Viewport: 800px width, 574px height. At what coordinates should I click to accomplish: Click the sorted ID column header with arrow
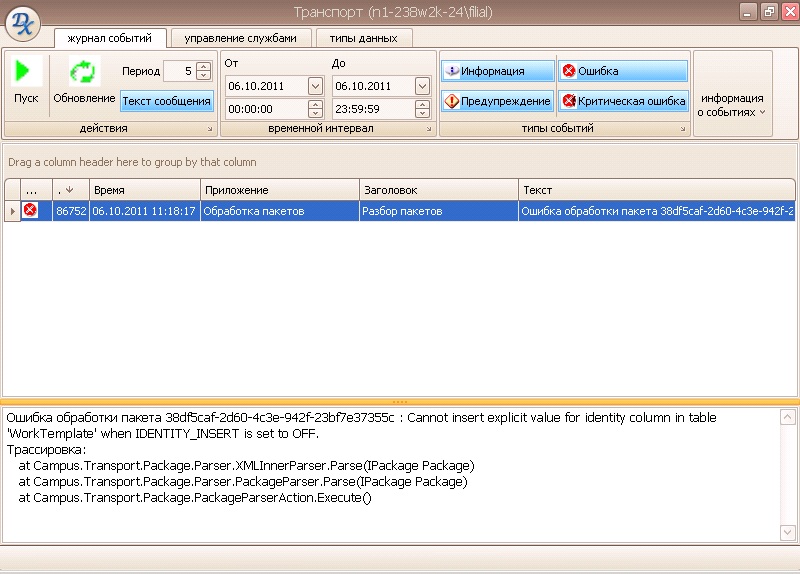pos(71,190)
